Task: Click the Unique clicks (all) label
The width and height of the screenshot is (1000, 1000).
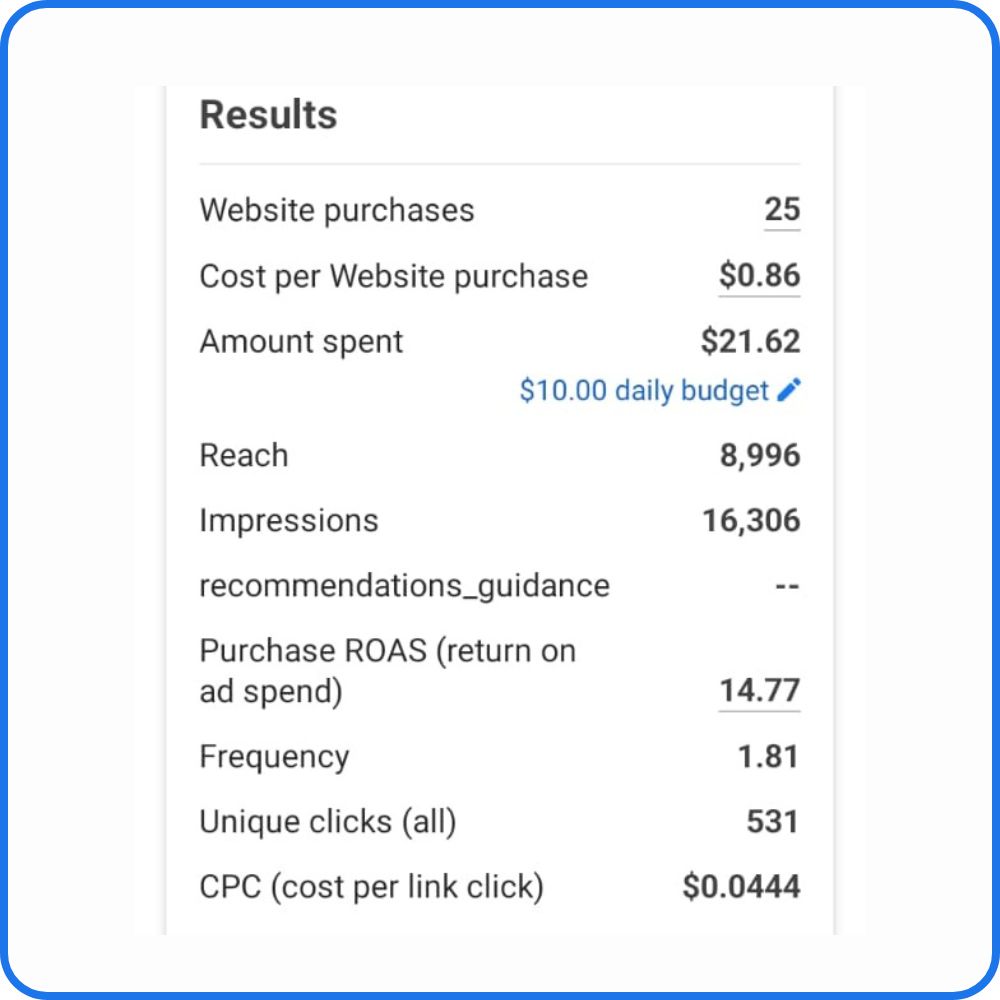Action: point(328,822)
